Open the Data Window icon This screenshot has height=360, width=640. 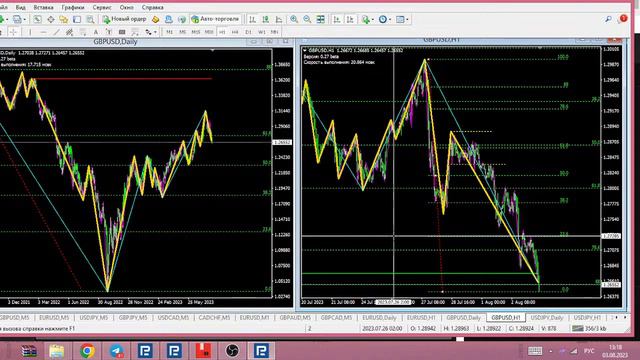51,19
